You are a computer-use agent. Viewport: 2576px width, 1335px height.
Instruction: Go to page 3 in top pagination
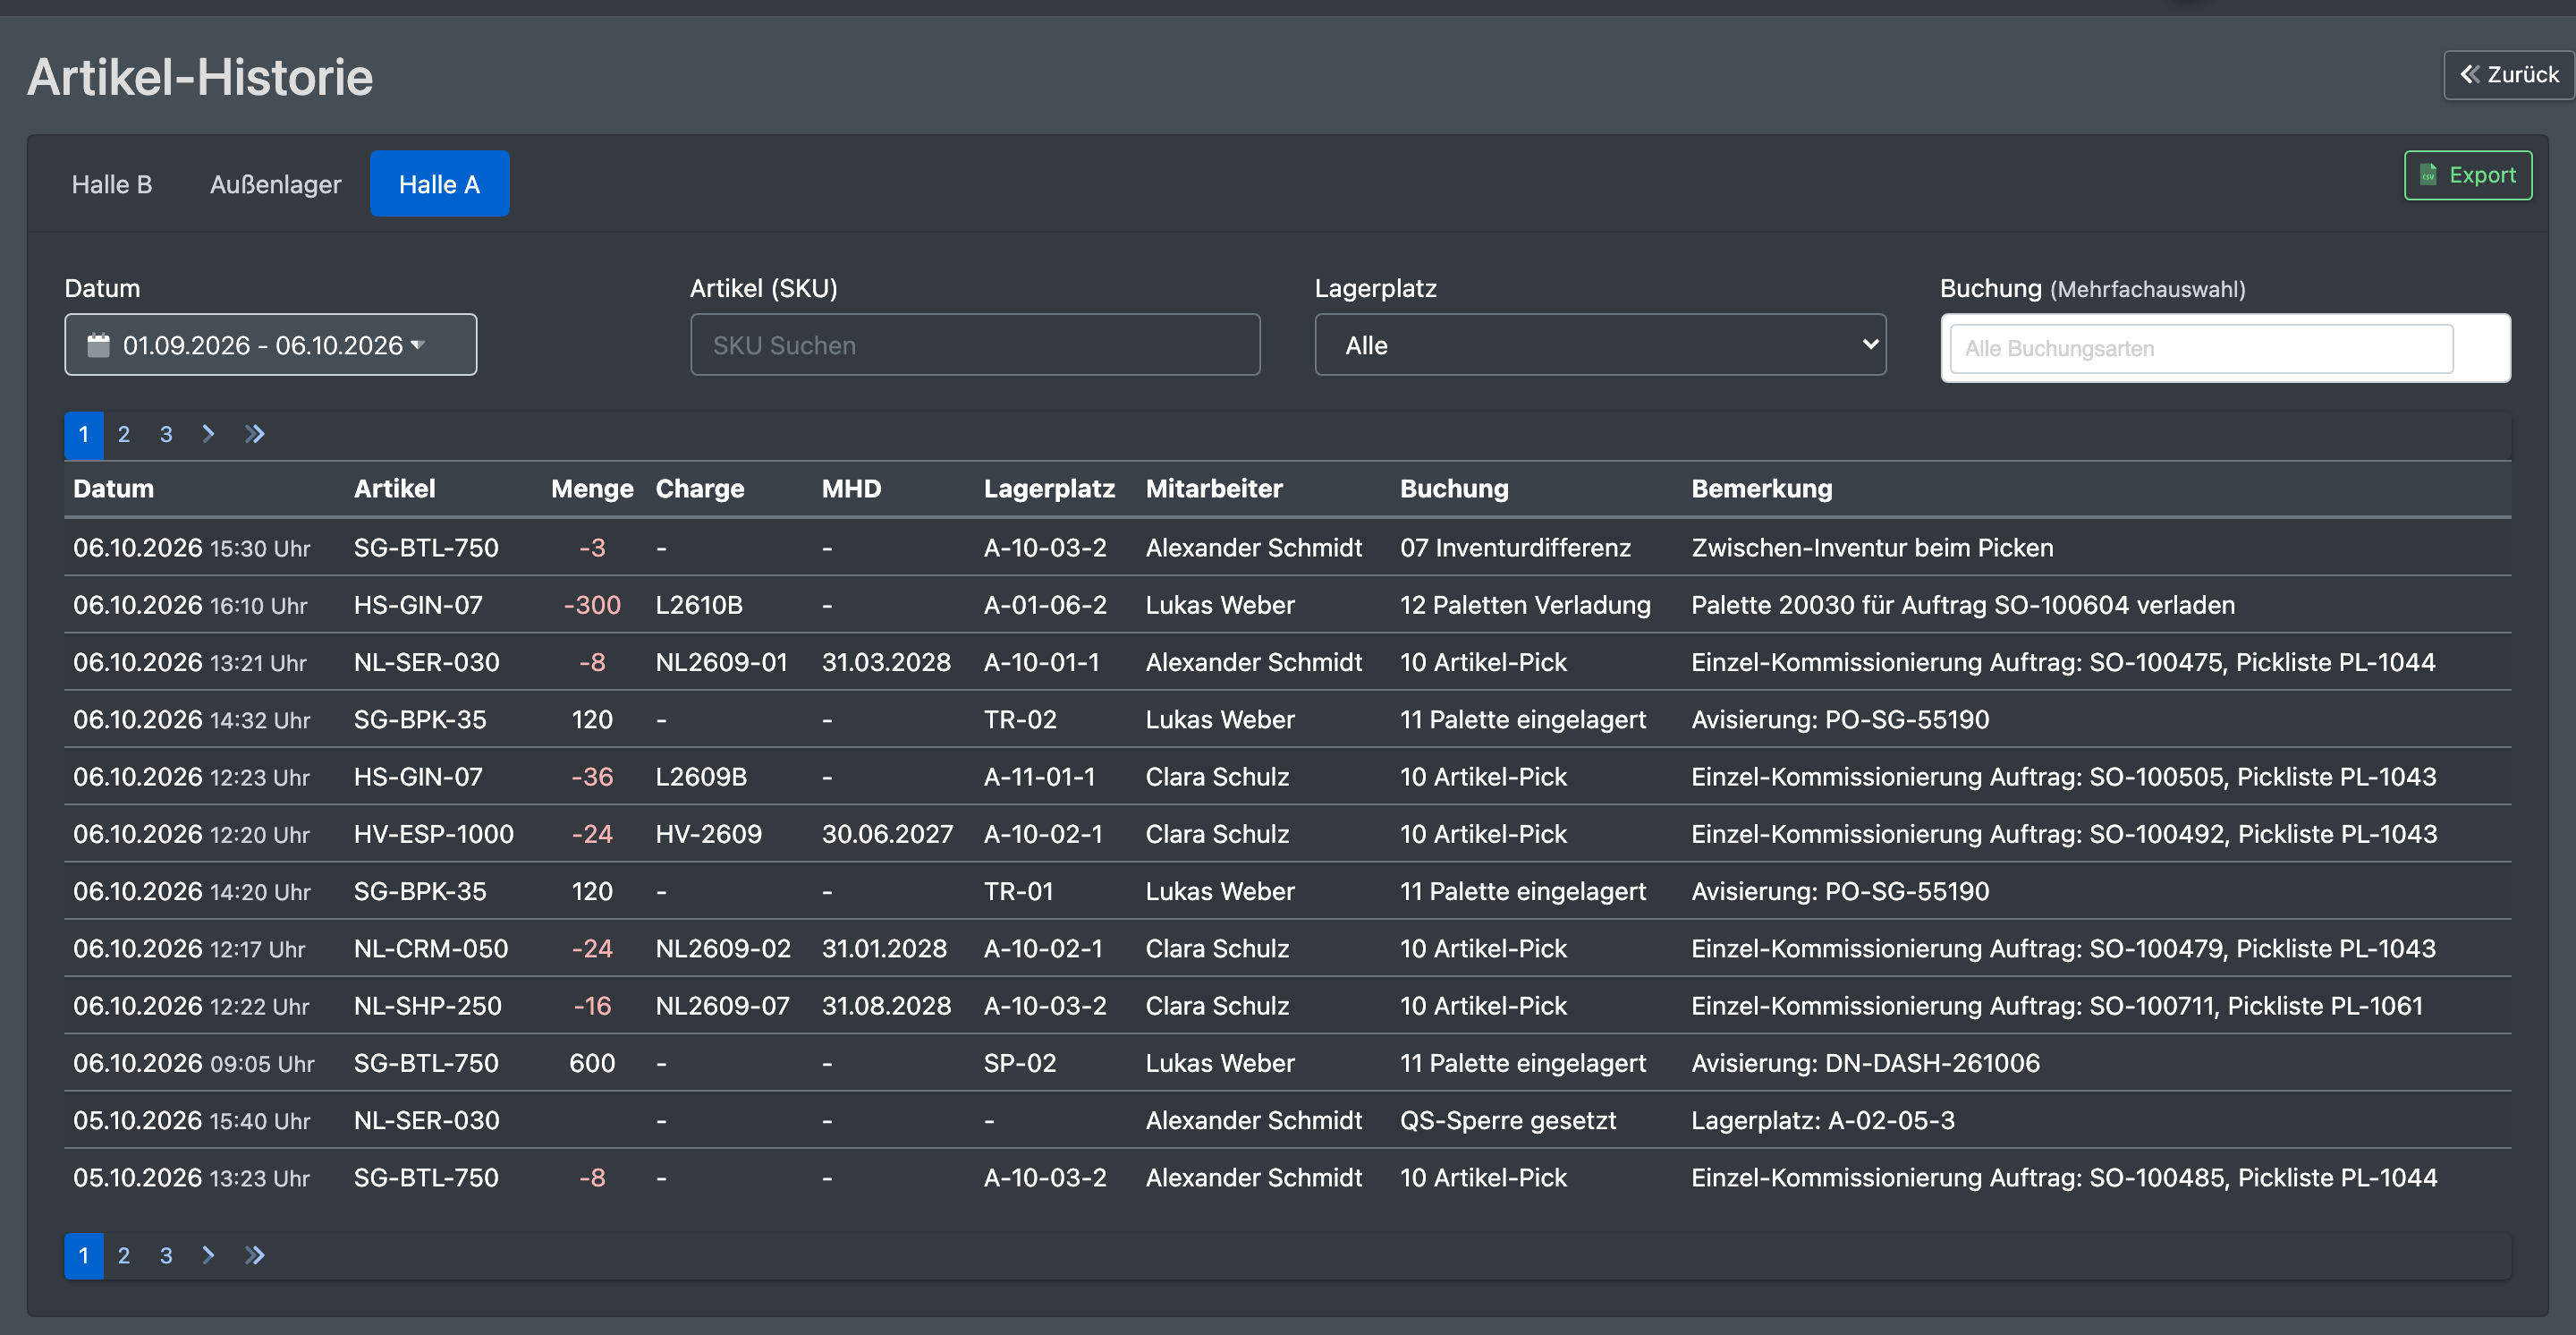coord(166,434)
